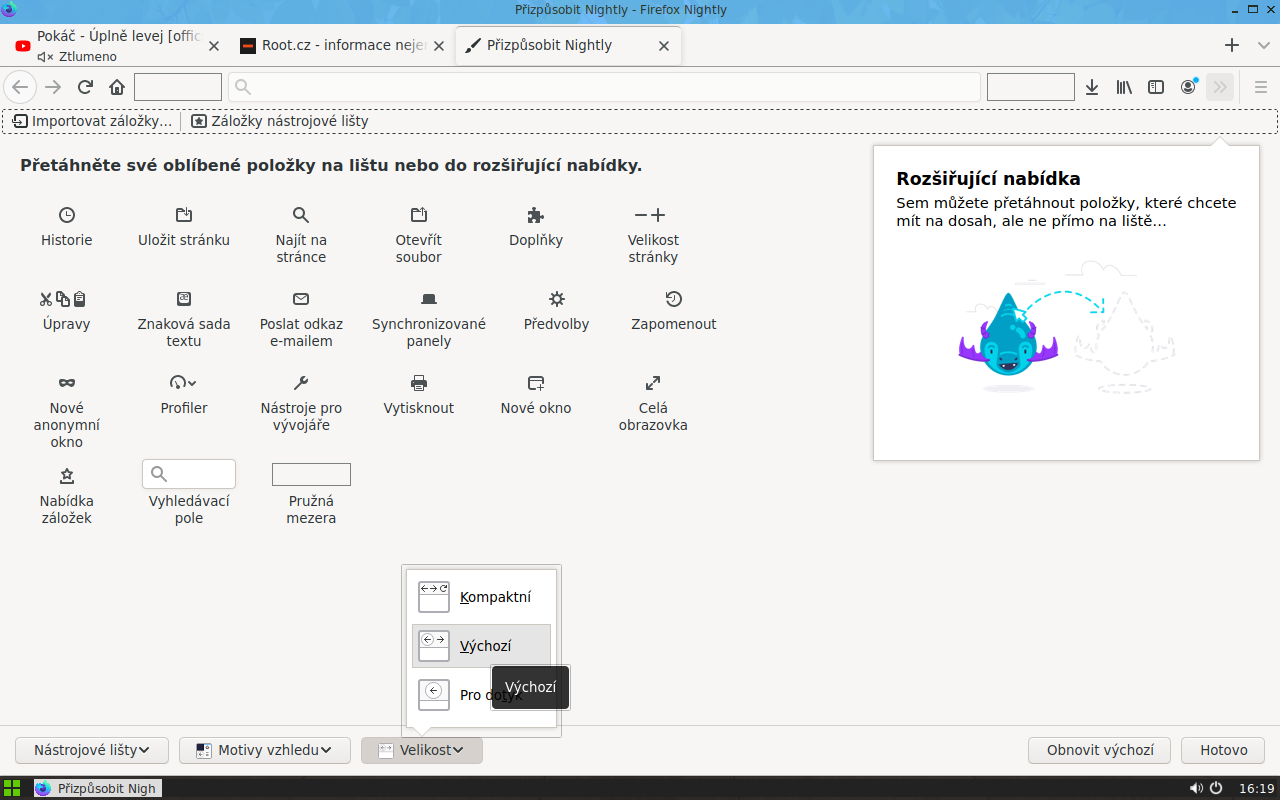Click the Přizpůsobit Nigh taskbar window button
The width and height of the screenshot is (1280, 800).
click(97, 788)
